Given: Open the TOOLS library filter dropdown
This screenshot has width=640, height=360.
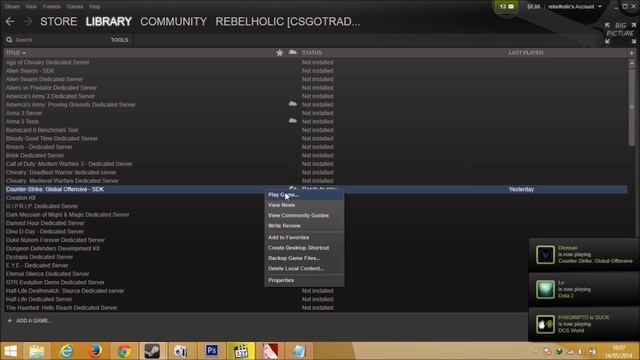Looking at the screenshot, I should [x=119, y=40].
